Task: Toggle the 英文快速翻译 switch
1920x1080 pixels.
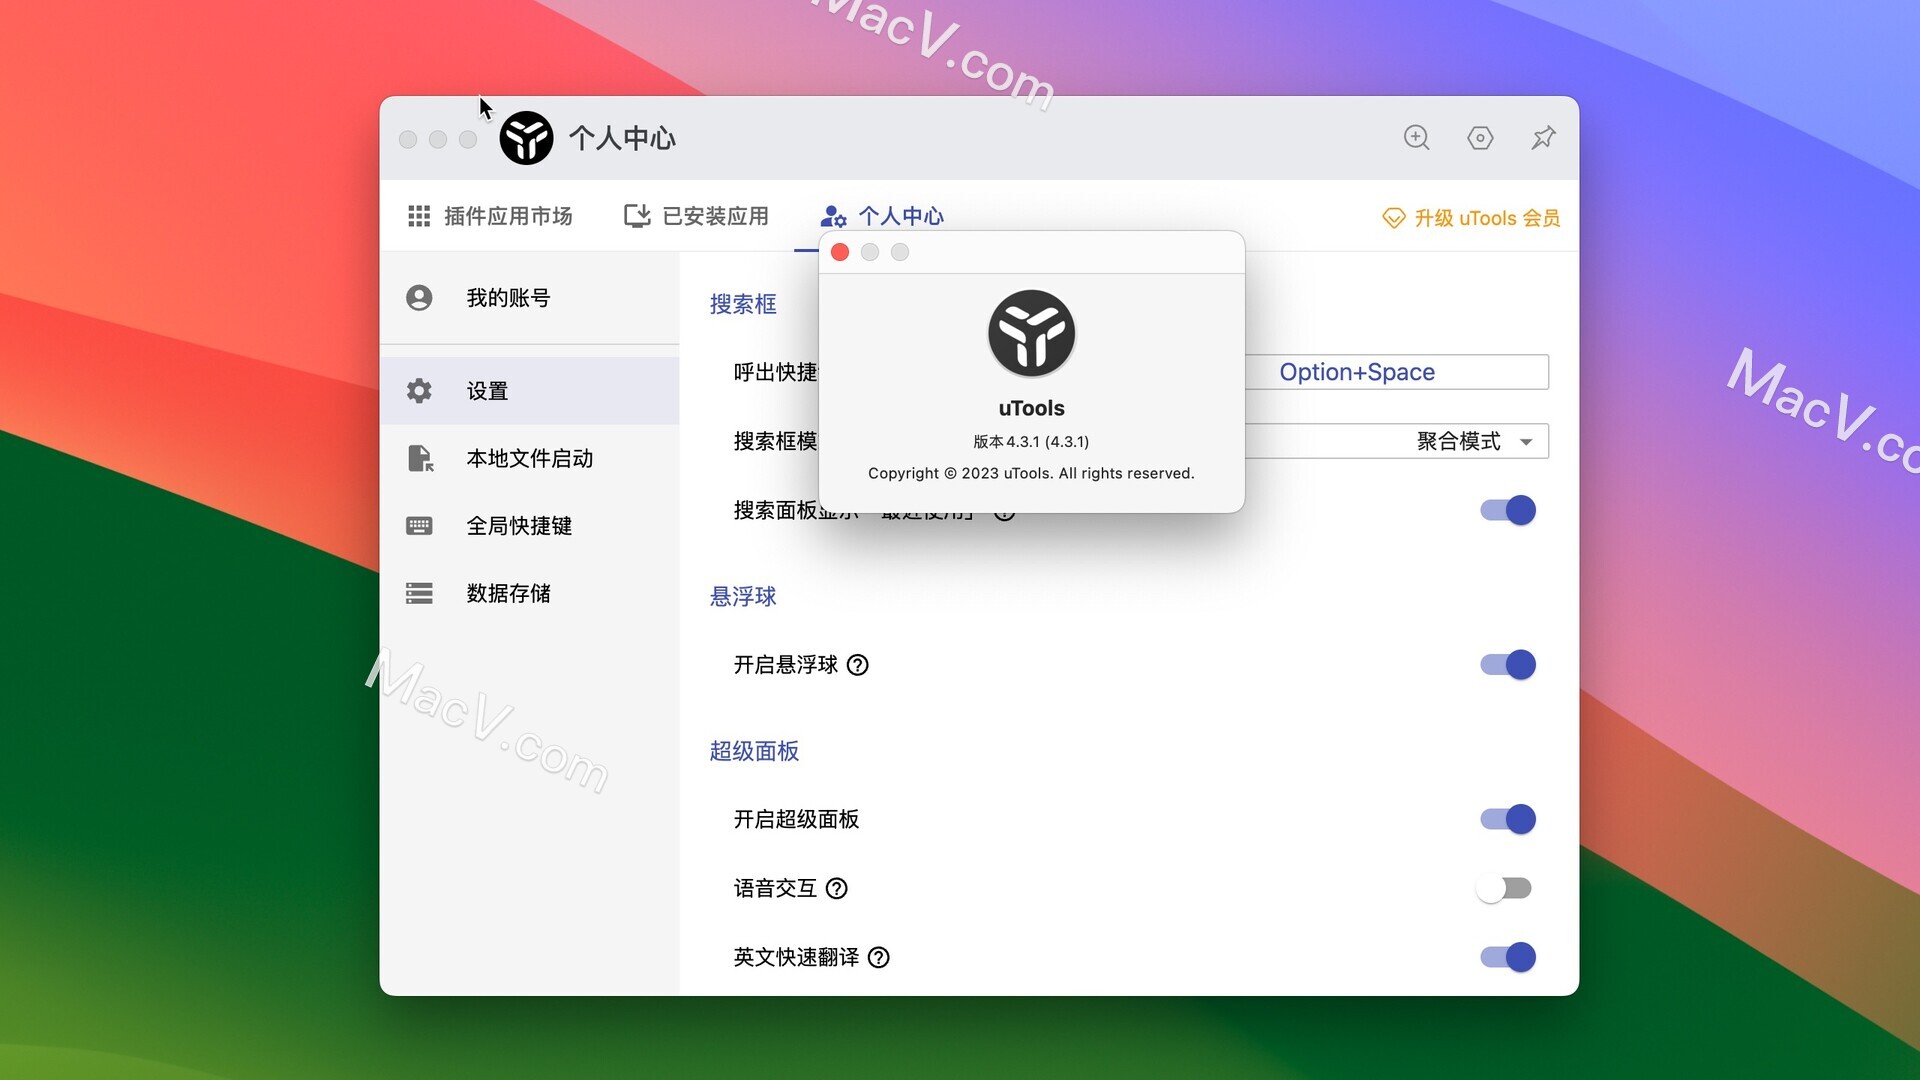Action: [x=1508, y=957]
